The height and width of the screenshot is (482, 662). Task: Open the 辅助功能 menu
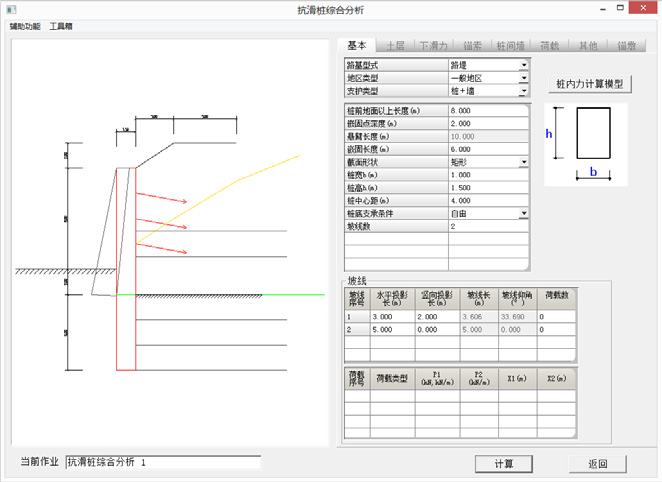[25, 25]
